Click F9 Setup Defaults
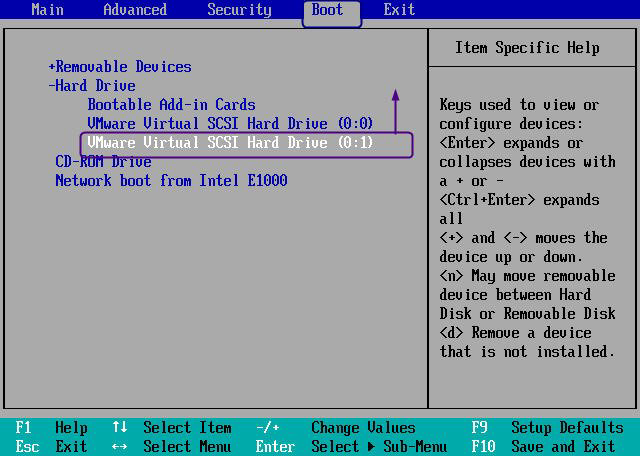 tap(547, 428)
